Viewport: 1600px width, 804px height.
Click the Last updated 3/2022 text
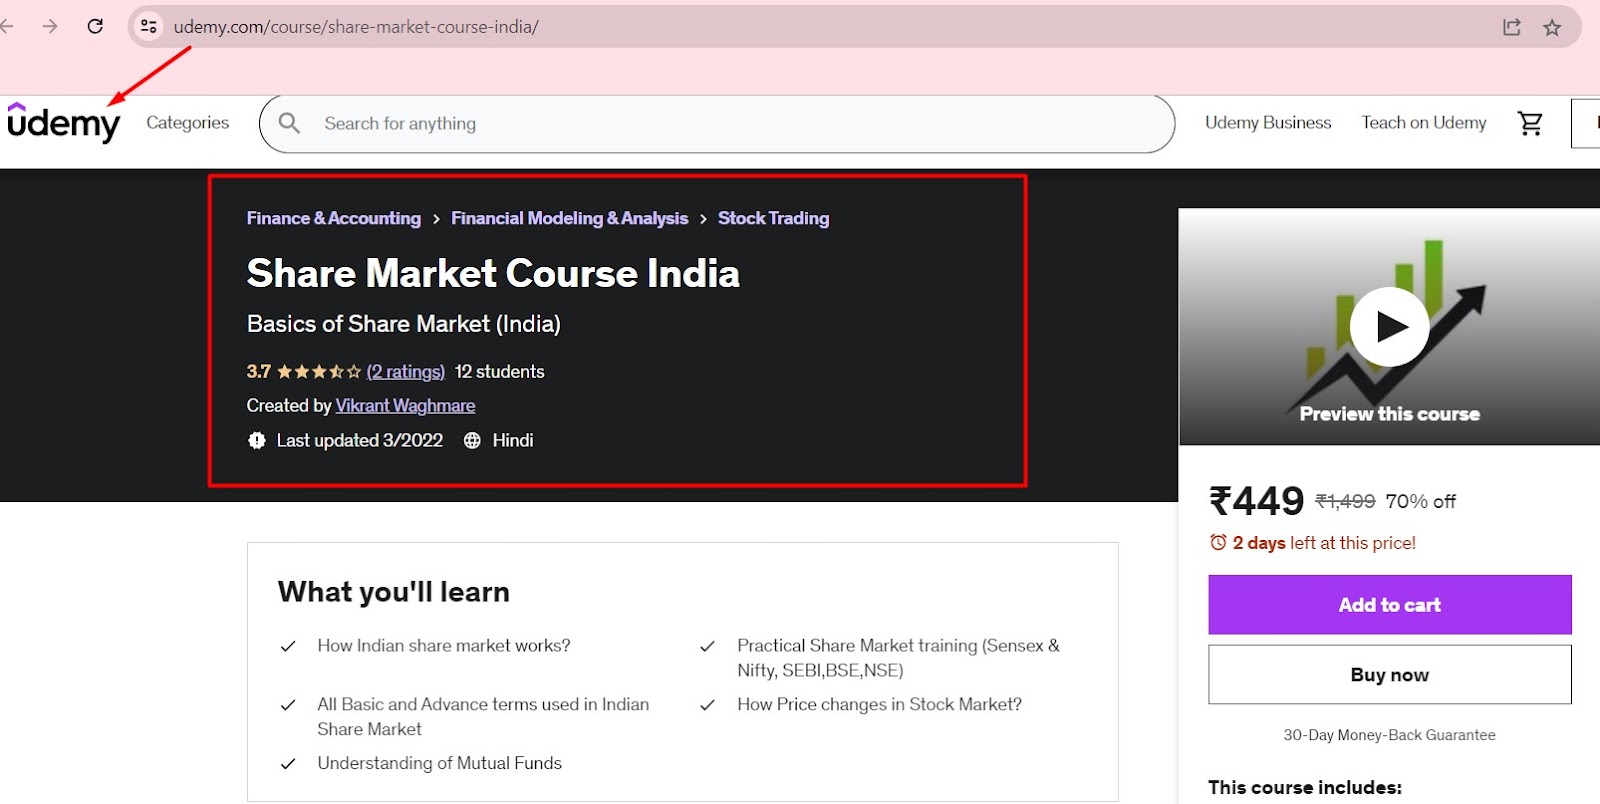pos(360,440)
